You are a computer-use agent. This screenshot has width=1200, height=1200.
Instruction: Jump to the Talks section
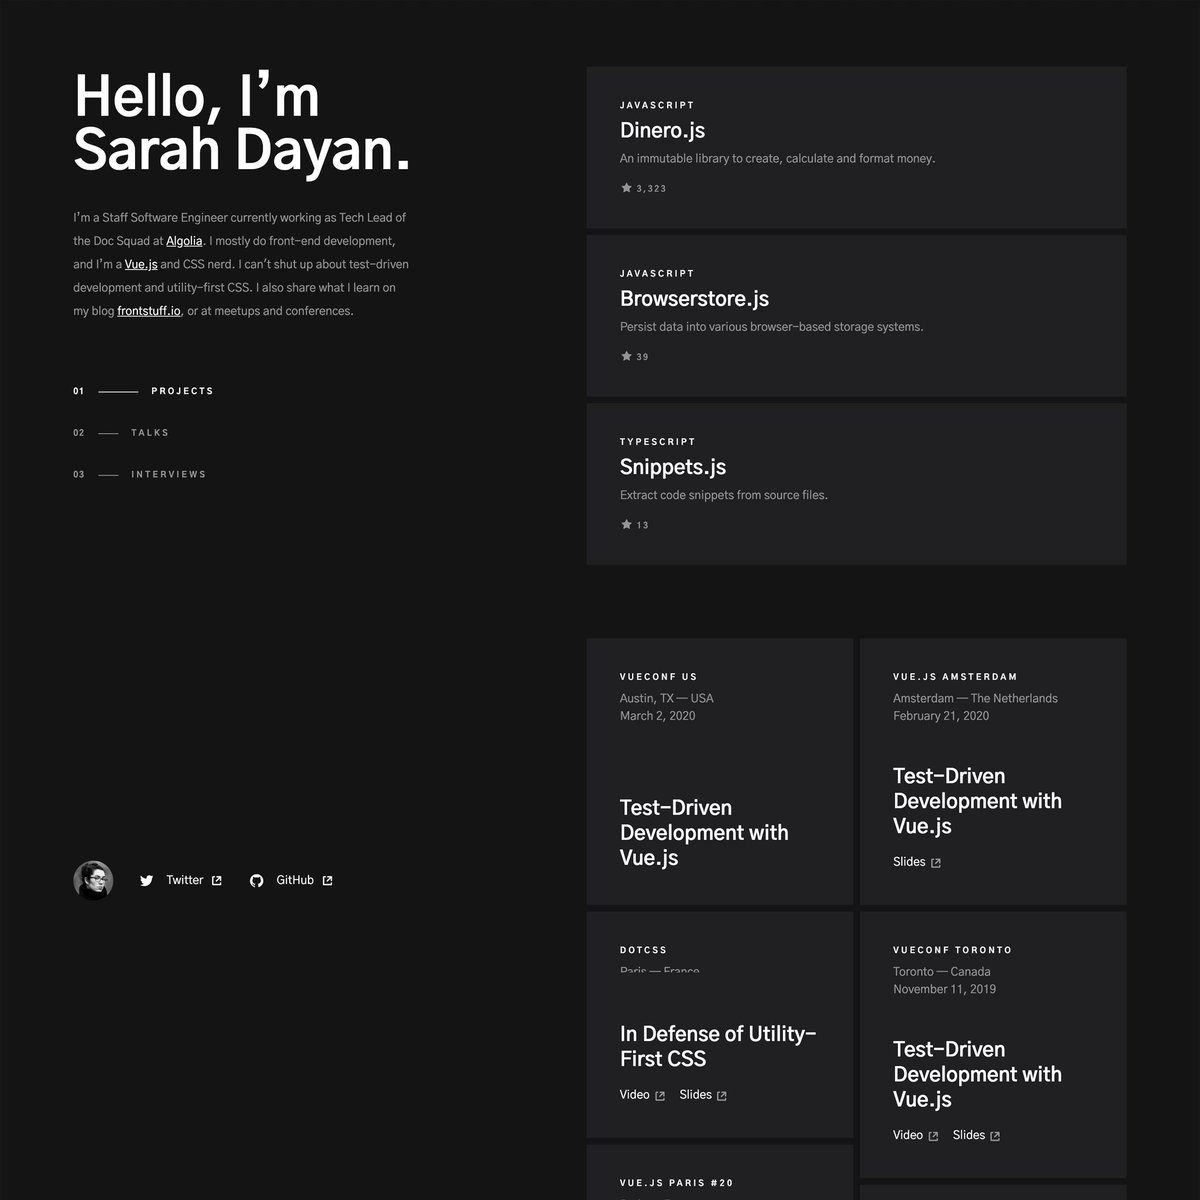[150, 433]
